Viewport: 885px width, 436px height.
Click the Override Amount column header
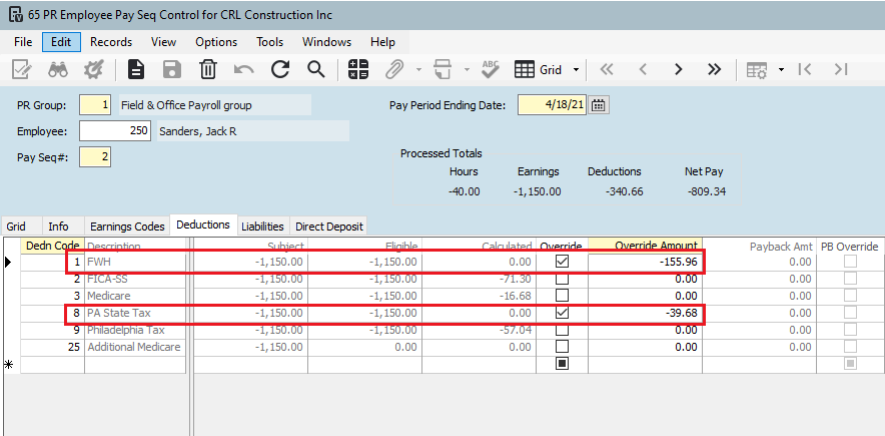pos(645,246)
